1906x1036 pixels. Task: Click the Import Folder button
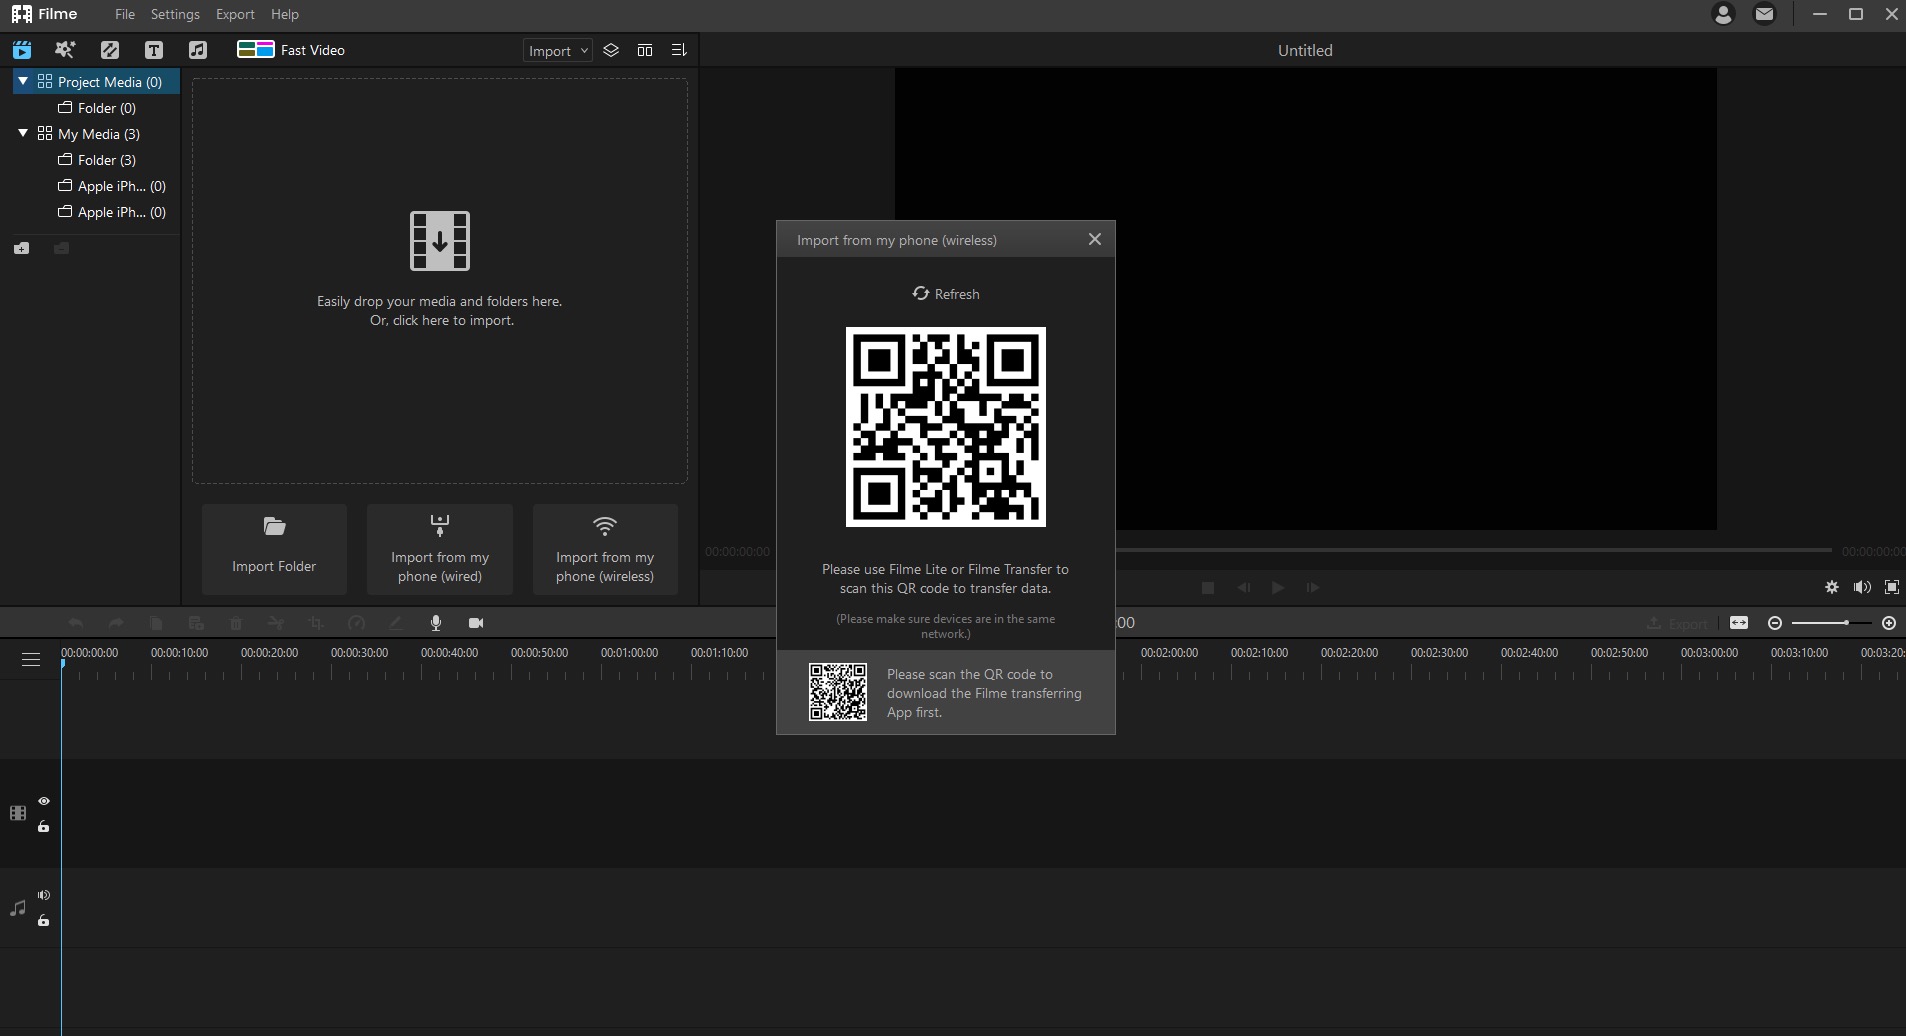pyautogui.click(x=274, y=549)
